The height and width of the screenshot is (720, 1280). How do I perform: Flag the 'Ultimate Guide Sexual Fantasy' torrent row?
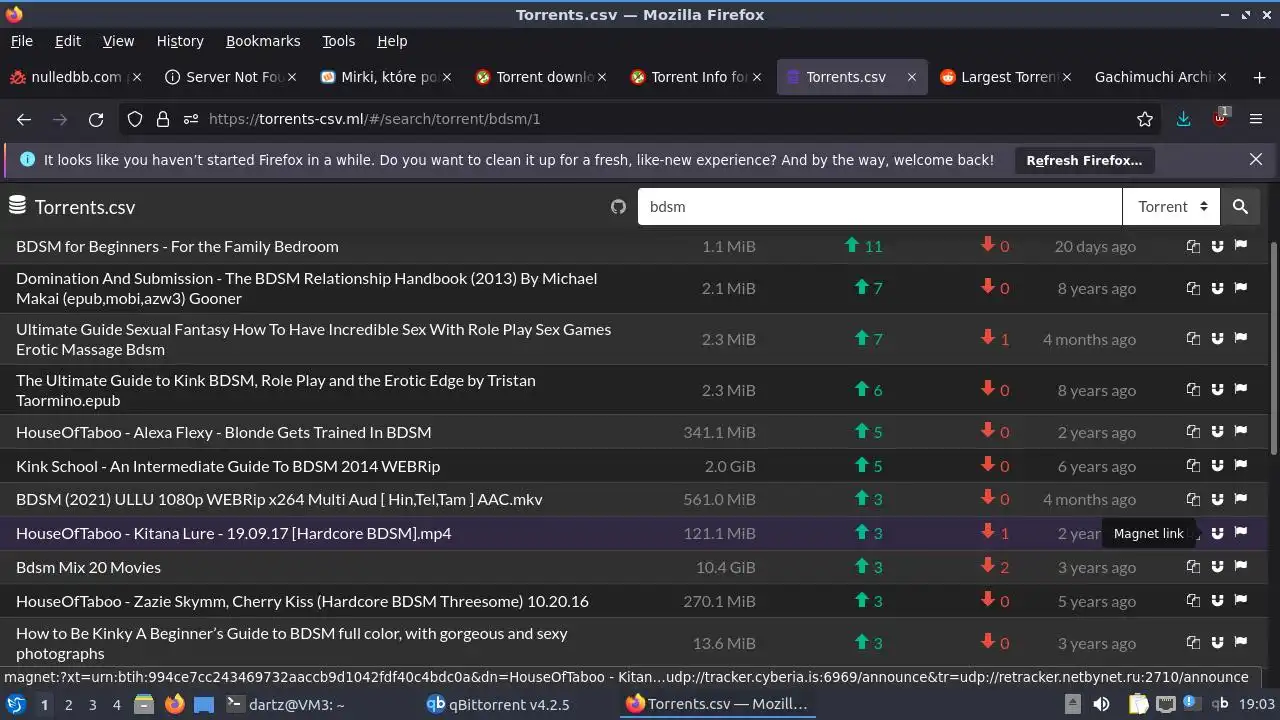[1241, 339]
